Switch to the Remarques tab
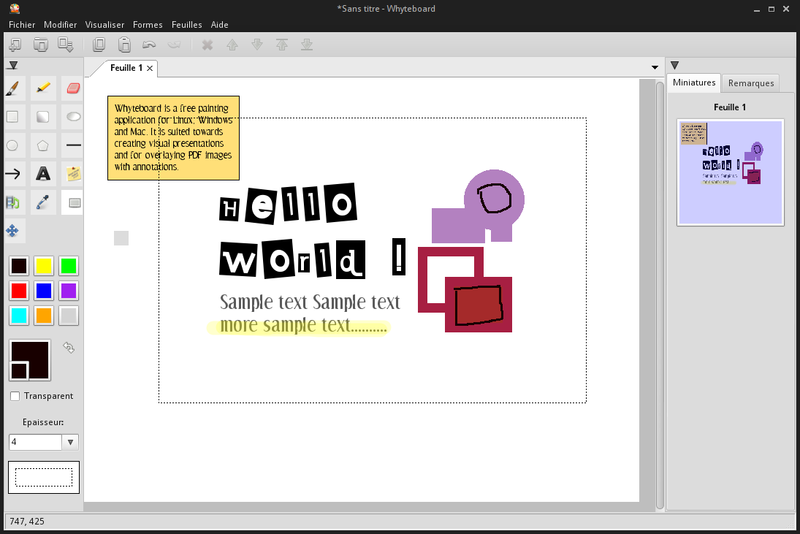Image resolution: width=800 pixels, height=534 pixels. point(751,83)
